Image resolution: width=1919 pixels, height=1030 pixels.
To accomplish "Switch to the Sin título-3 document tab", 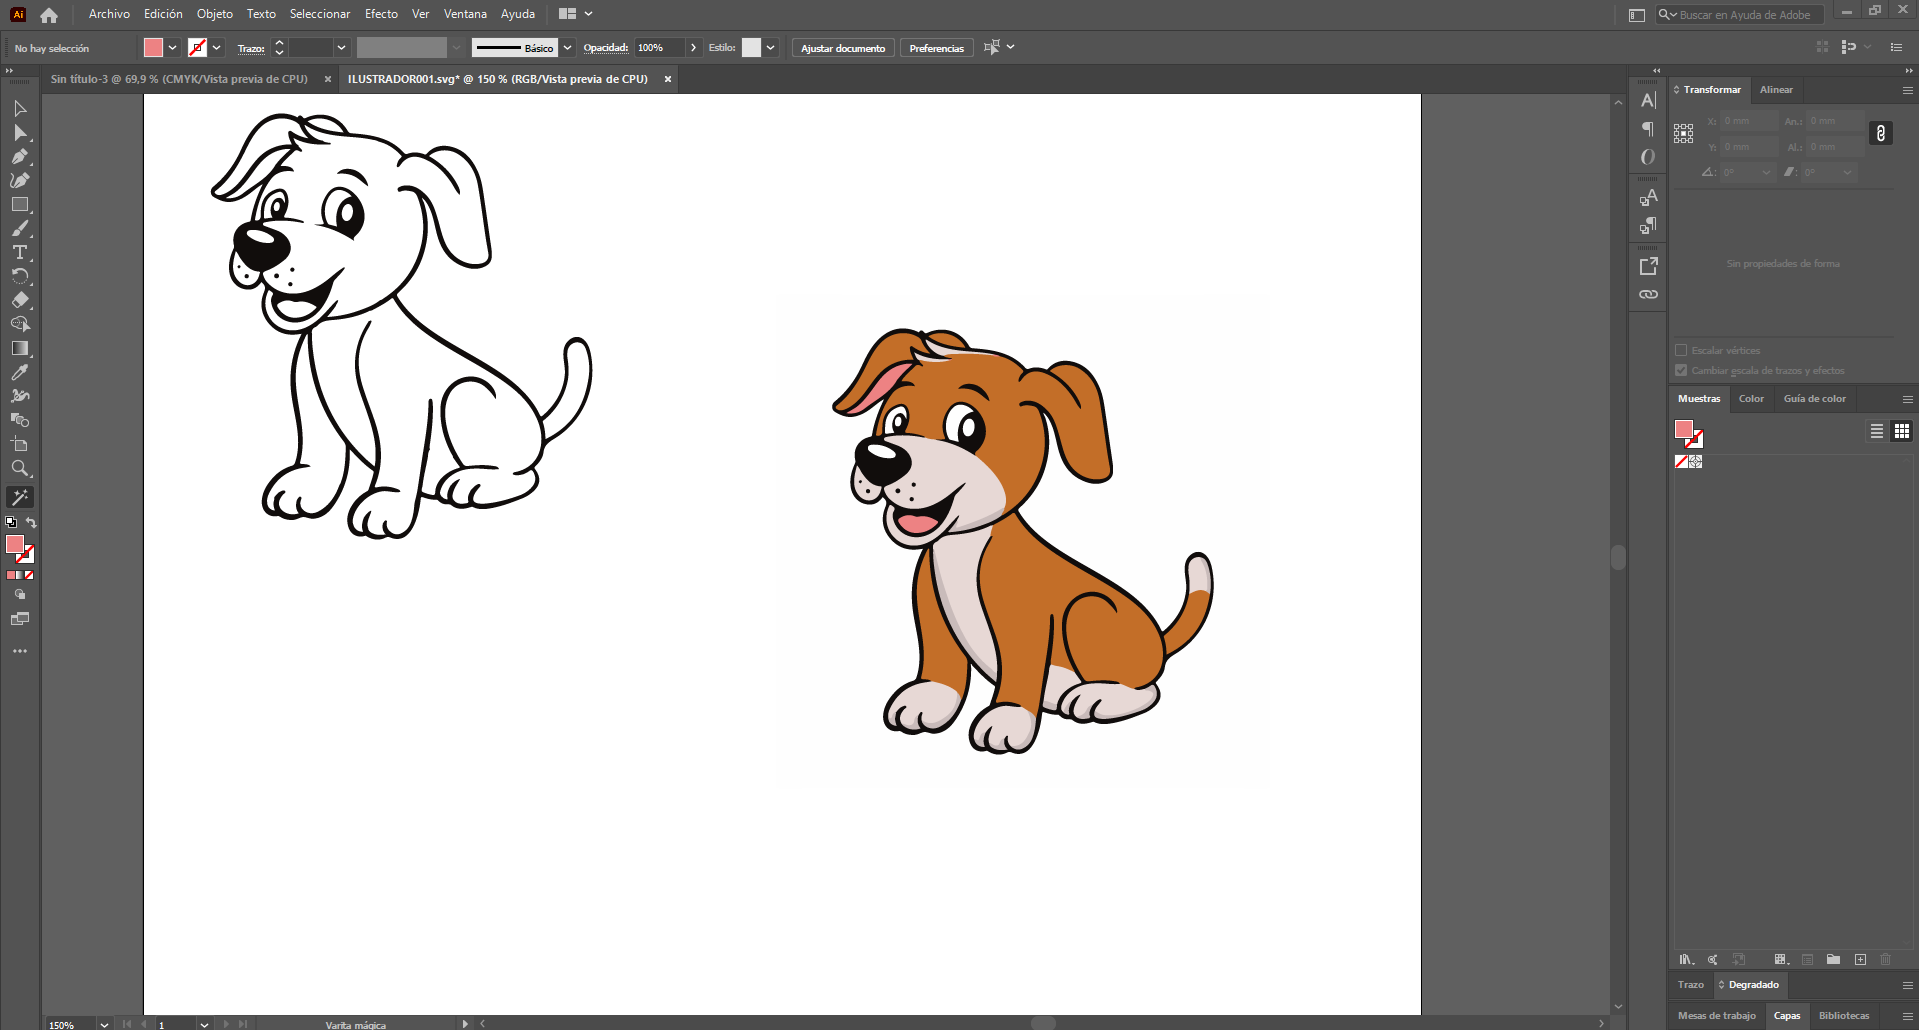I will coord(180,79).
